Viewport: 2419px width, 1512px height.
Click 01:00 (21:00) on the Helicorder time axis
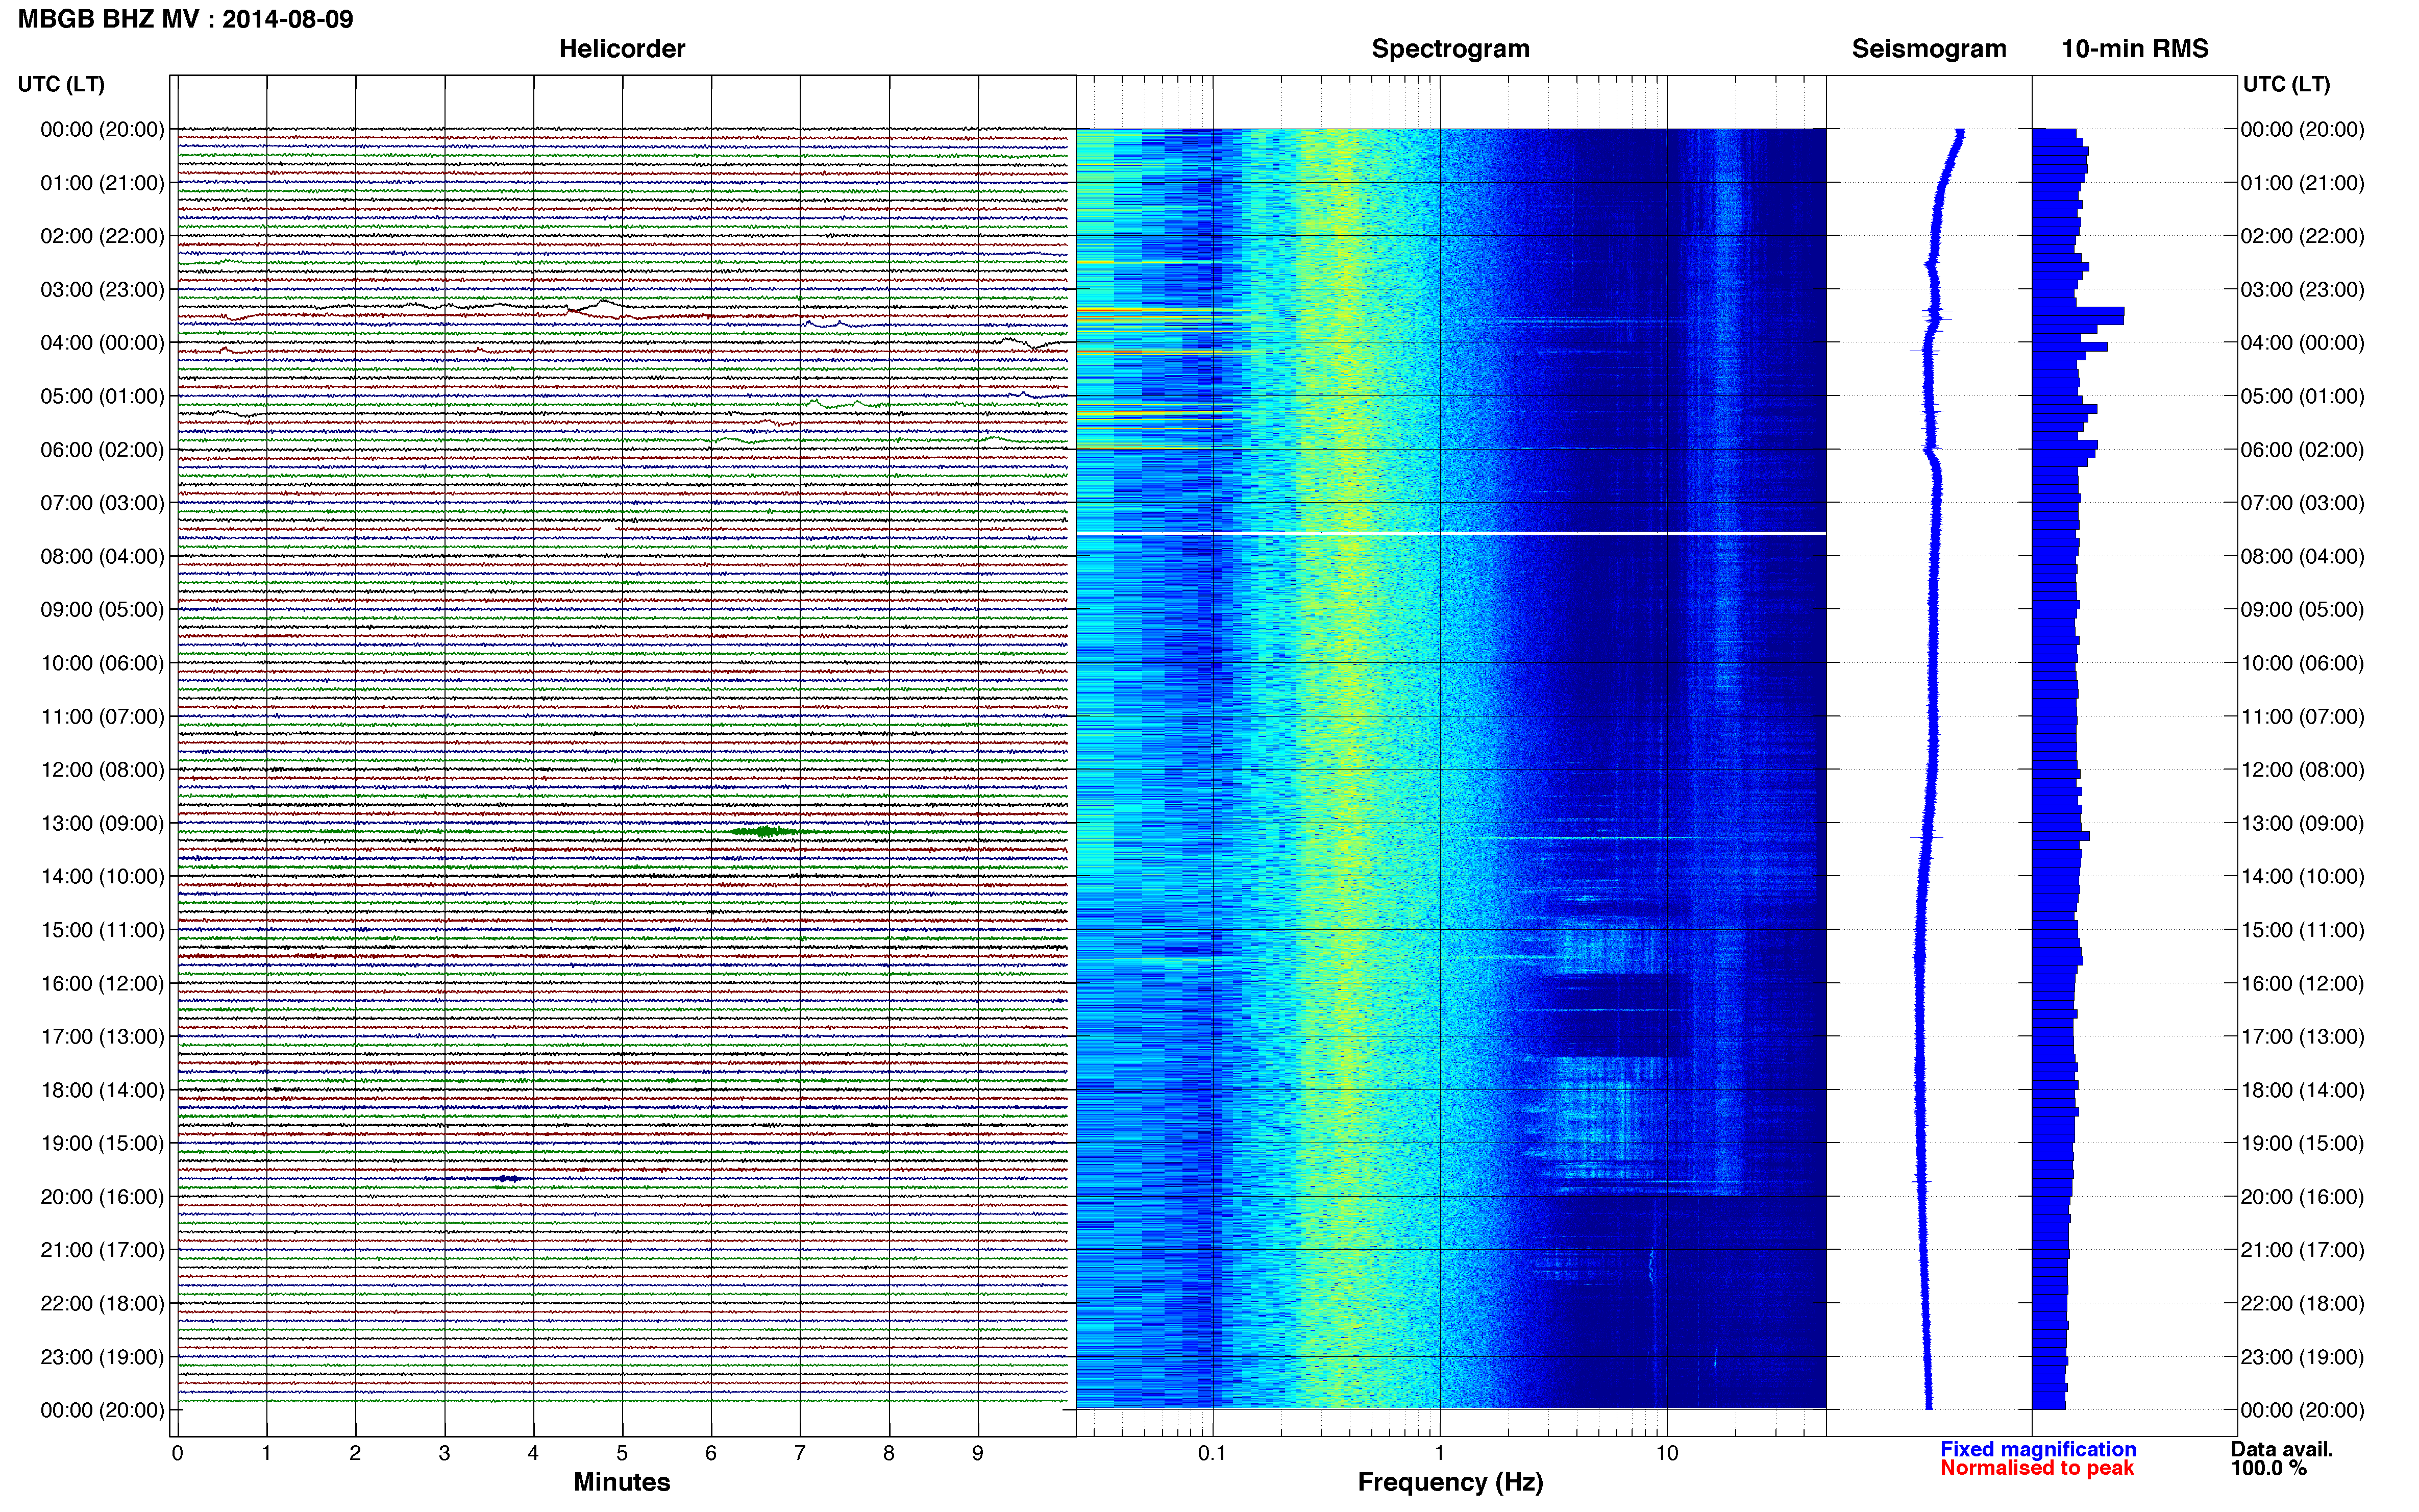click(x=102, y=183)
